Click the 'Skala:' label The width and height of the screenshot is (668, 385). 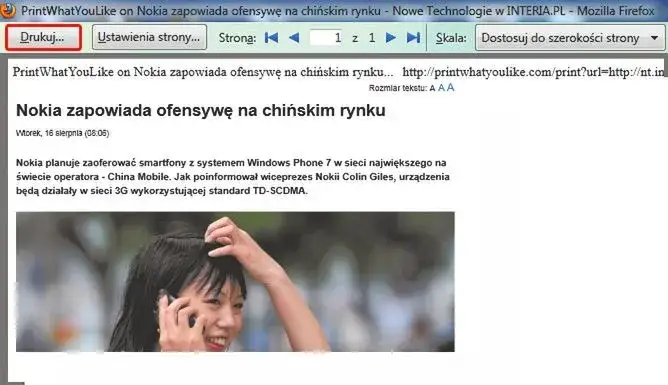pos(451,38)
